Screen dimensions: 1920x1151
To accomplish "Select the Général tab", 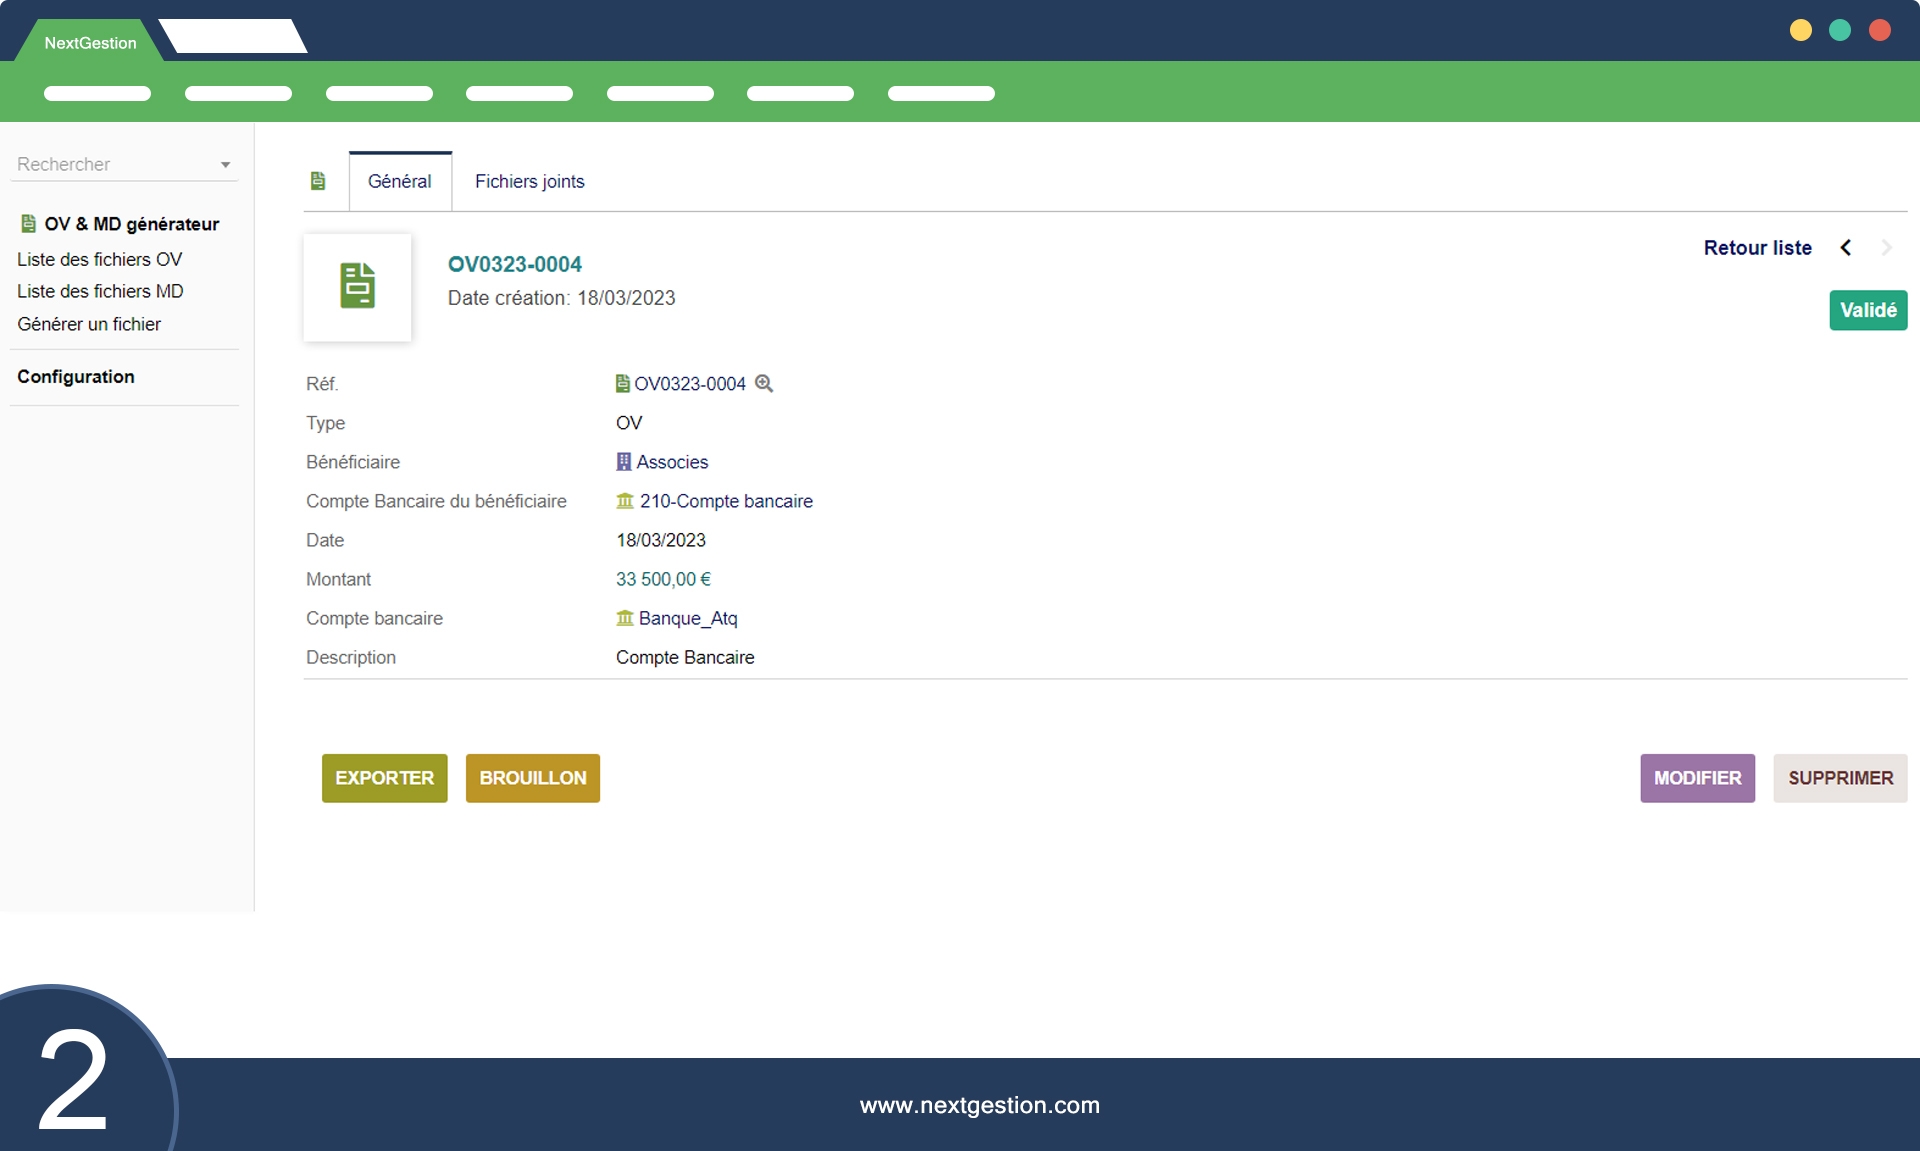I will coord(399,181).
